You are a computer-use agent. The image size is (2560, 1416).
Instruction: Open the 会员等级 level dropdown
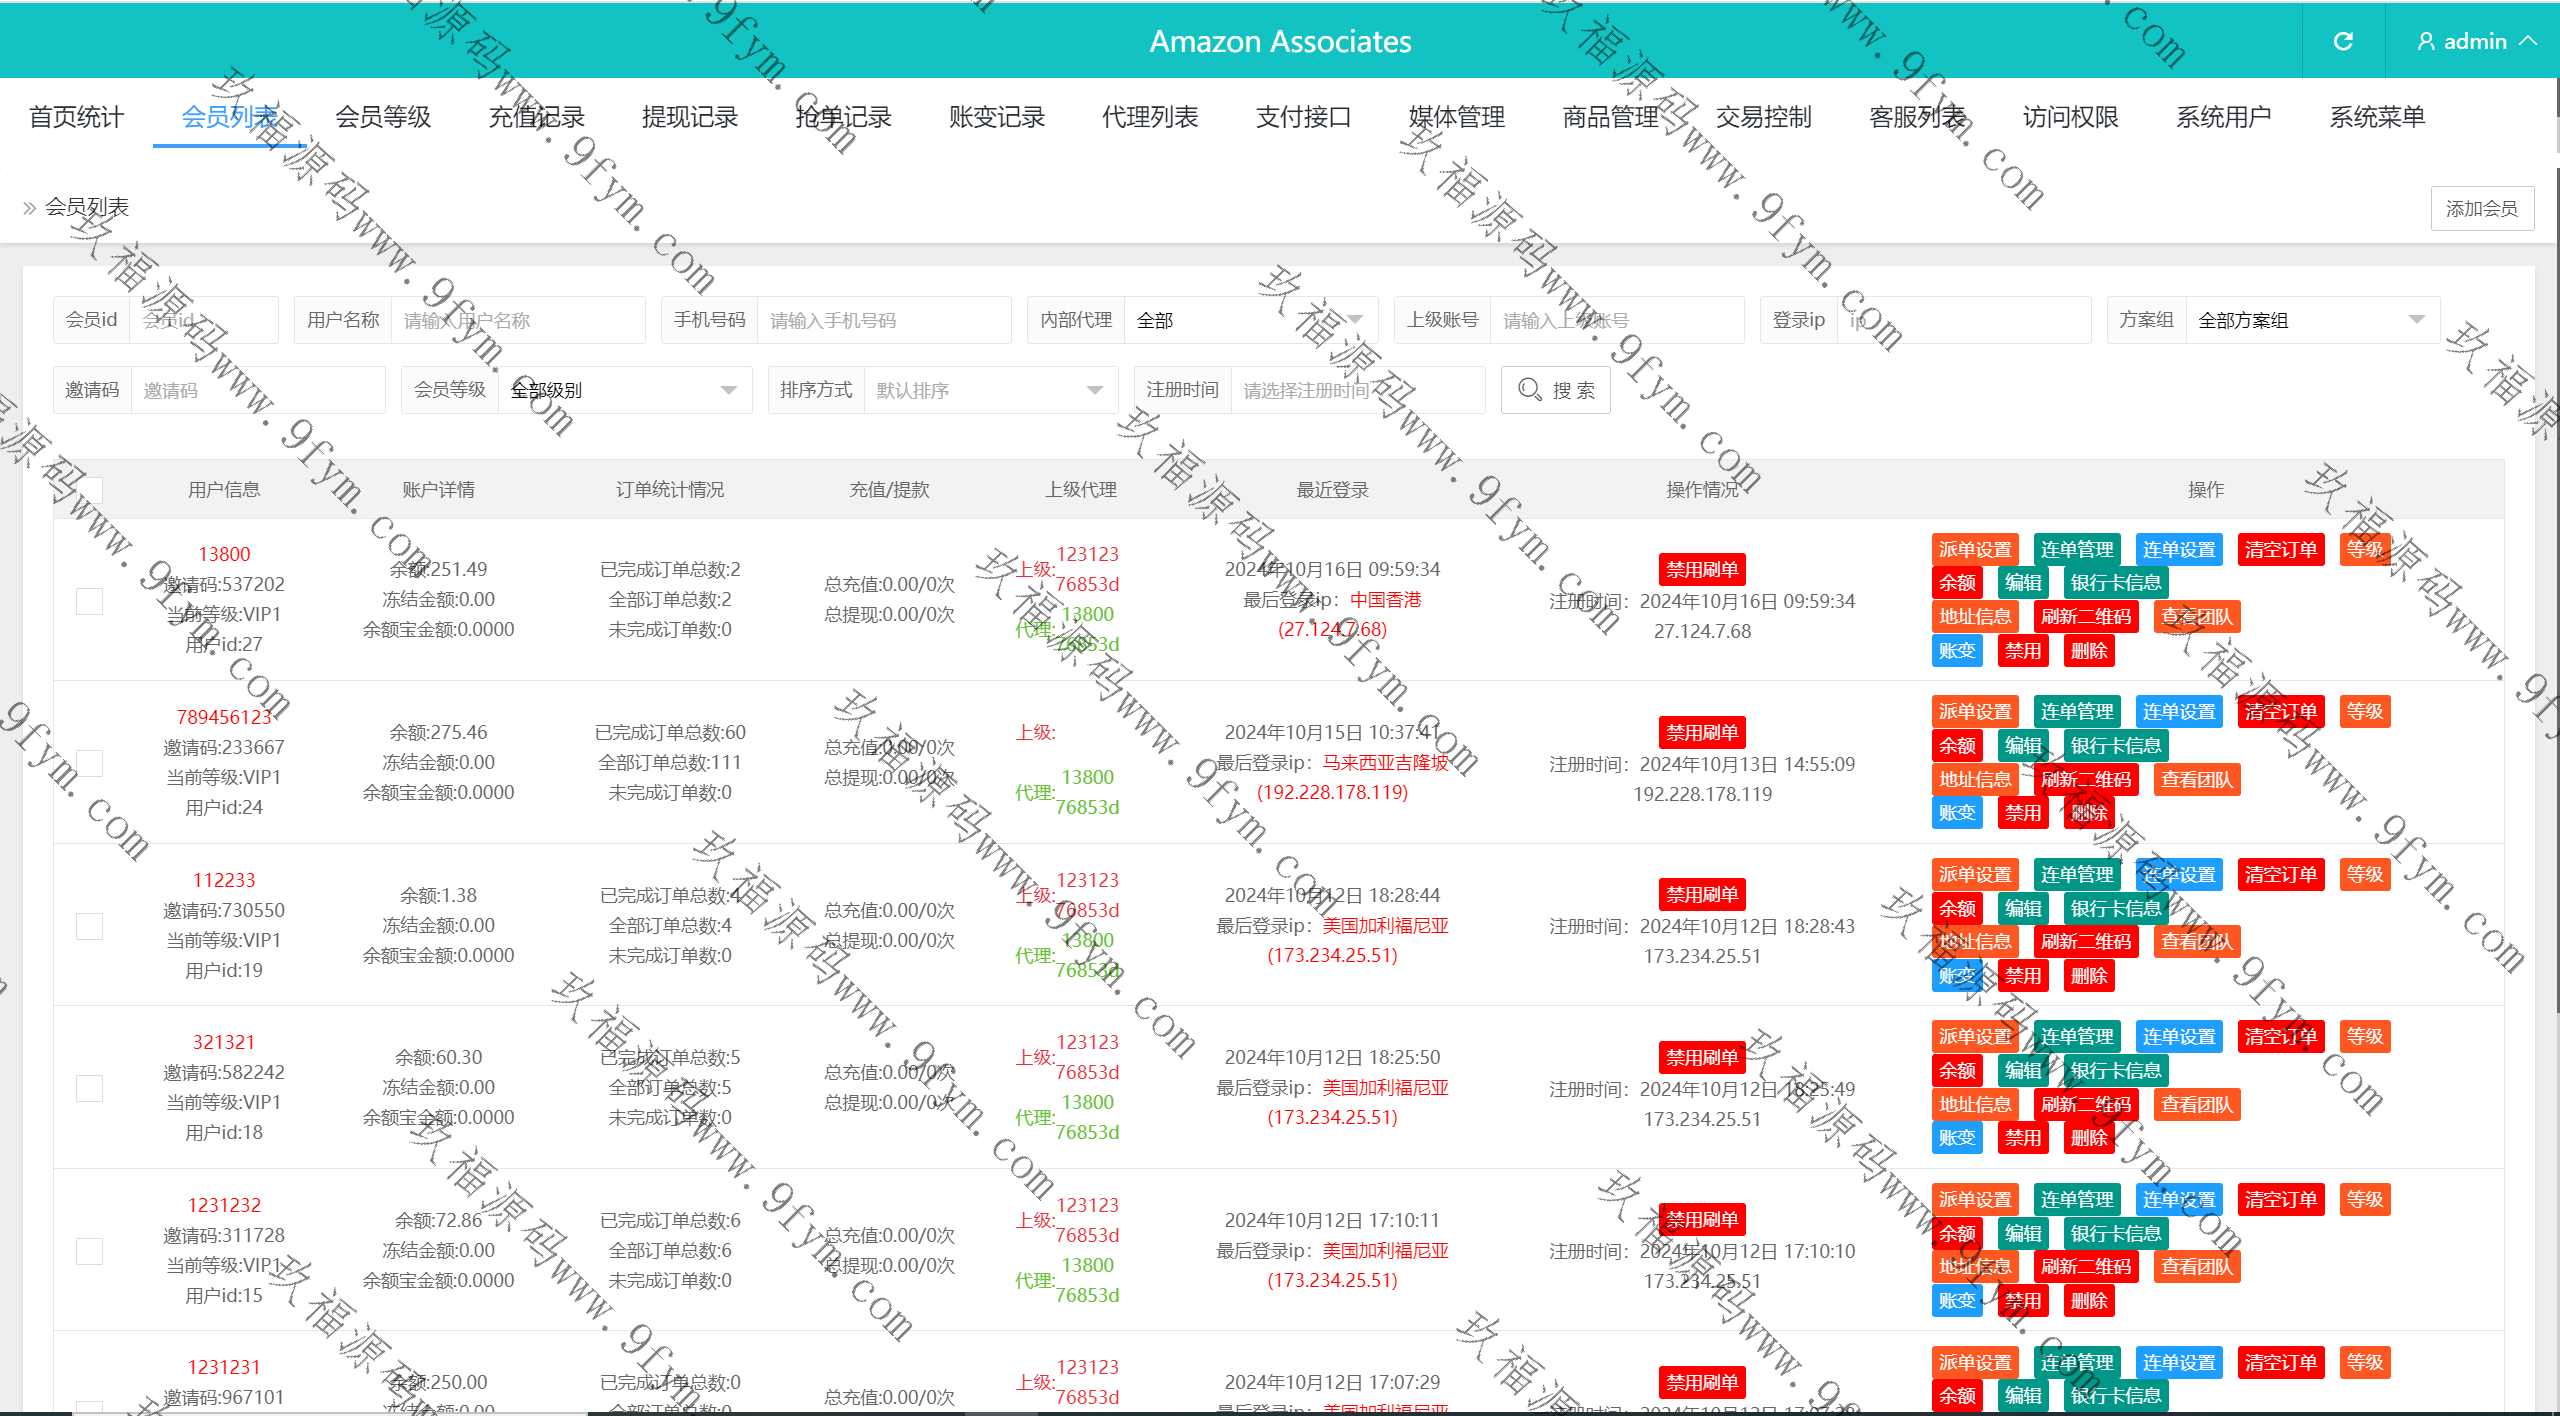click(624, 390)
